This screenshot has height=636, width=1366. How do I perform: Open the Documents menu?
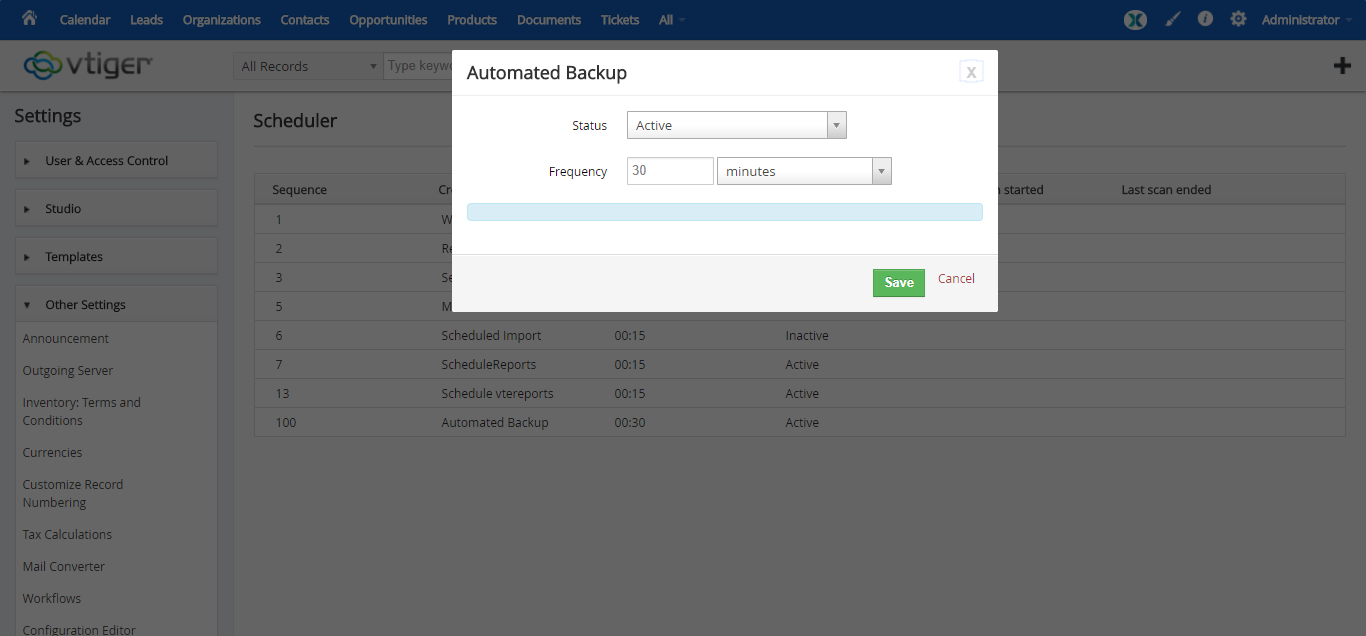coord(549,20)
